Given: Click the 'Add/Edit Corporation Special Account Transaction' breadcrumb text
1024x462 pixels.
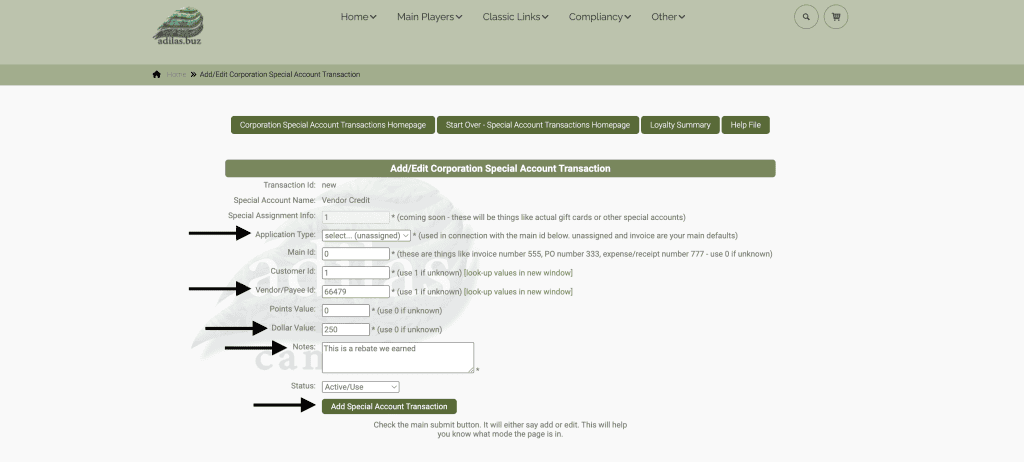Looking at the screenshot, I should (280, 74).
